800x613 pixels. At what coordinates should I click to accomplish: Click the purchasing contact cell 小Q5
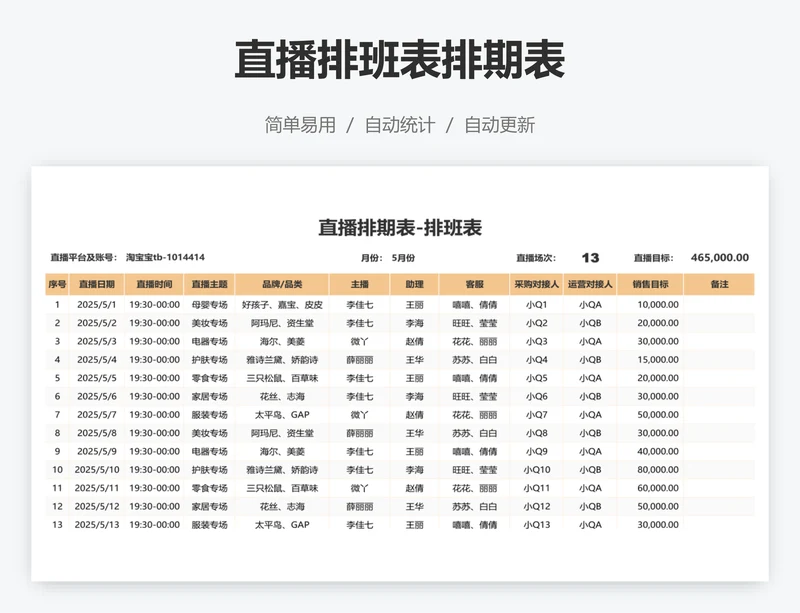coord(536,378)
